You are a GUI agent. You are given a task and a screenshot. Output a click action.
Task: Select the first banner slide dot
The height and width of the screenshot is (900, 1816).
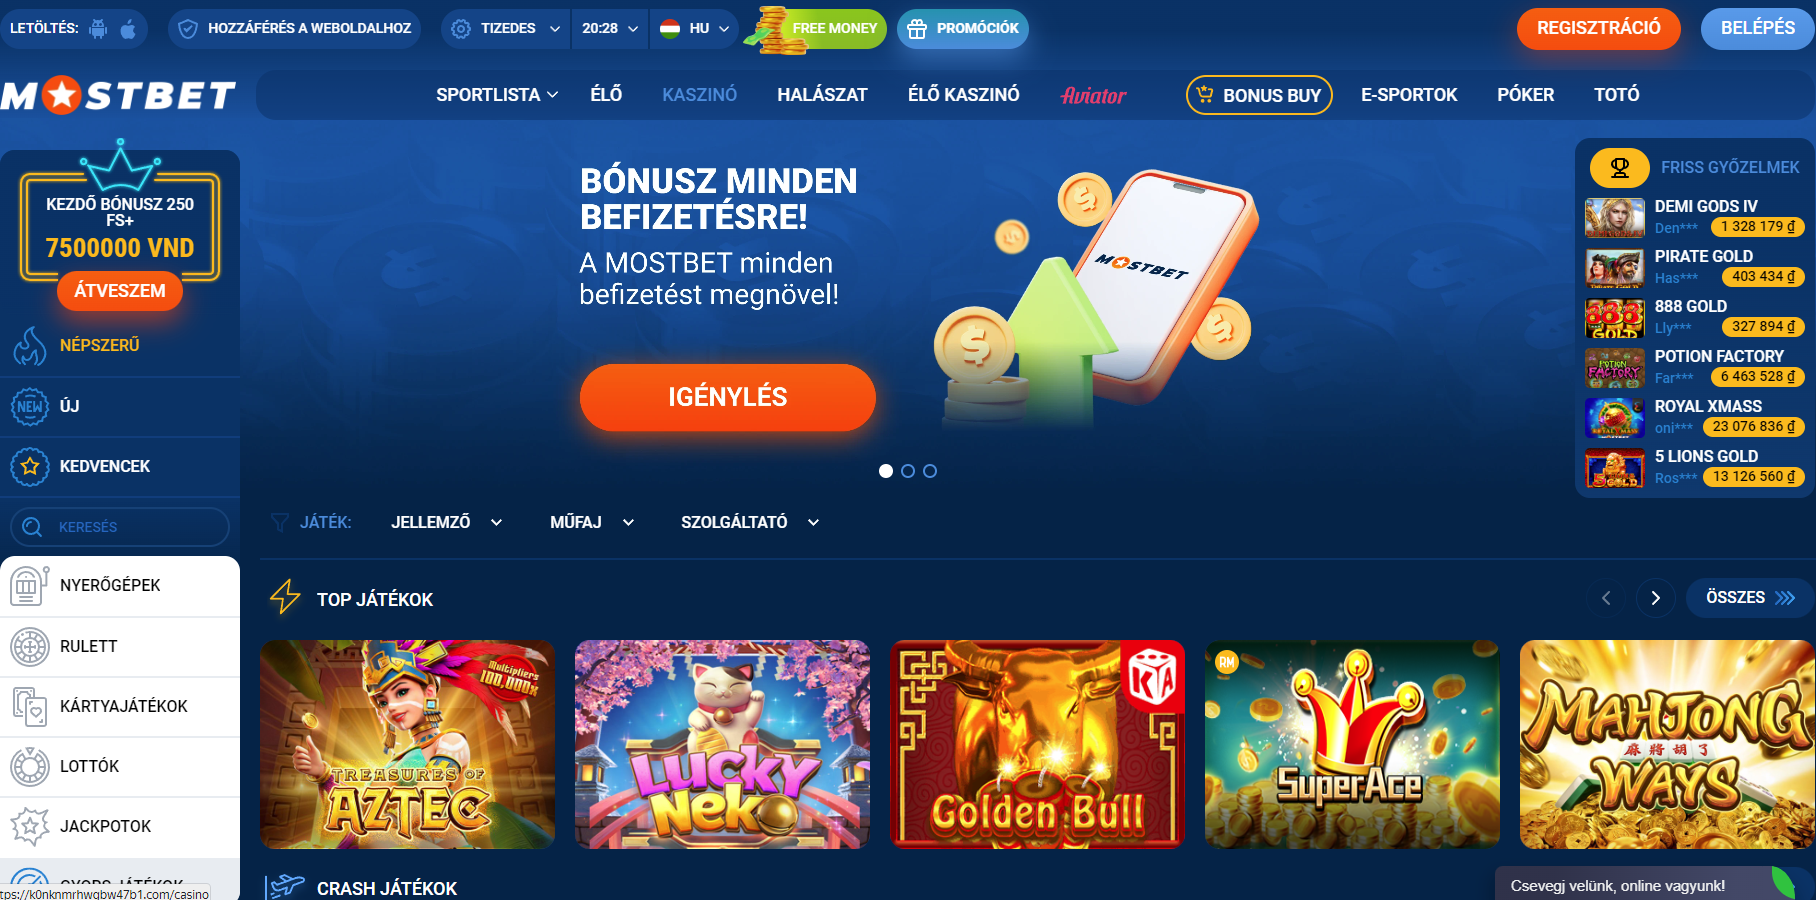886,471
